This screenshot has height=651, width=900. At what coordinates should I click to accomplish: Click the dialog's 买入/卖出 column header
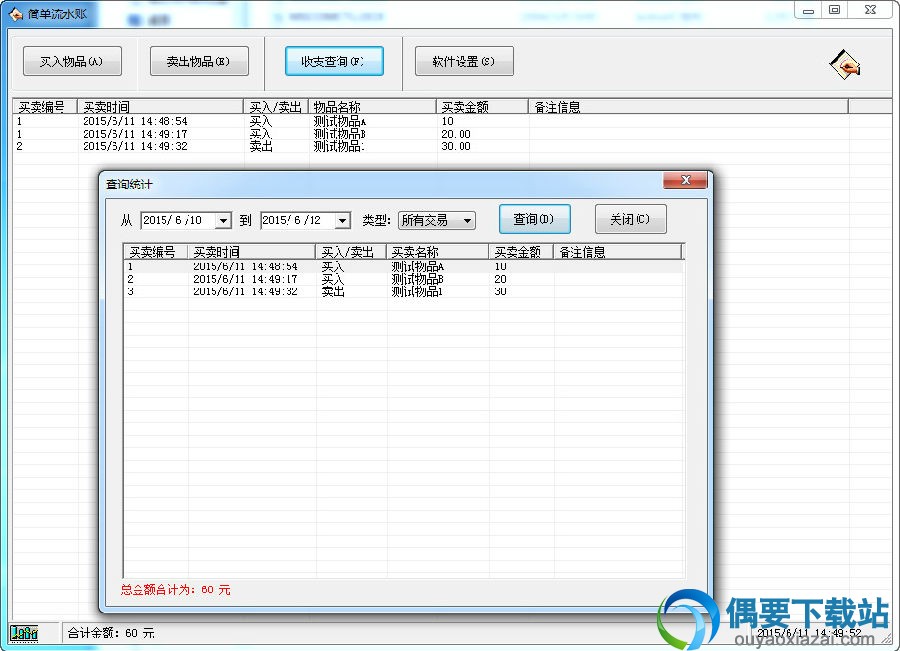pyautogui.click(x=351, y=252)
